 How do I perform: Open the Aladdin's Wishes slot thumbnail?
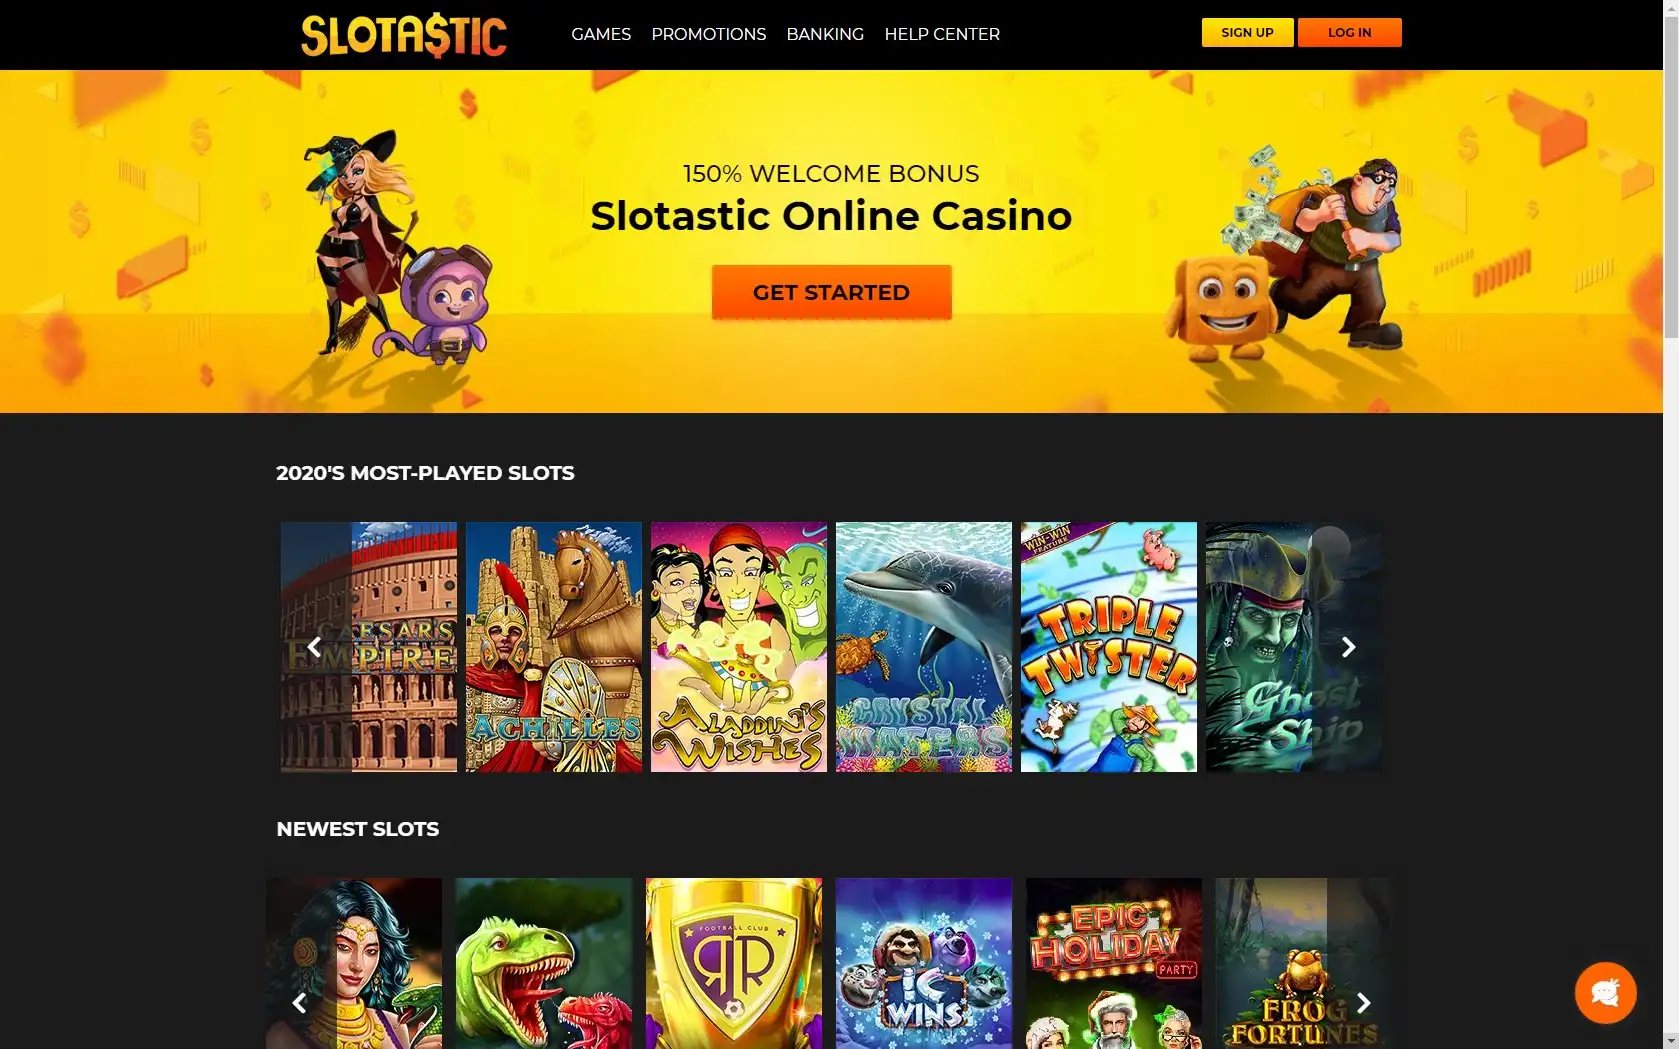pyautogui.click(x=739, y=647)
